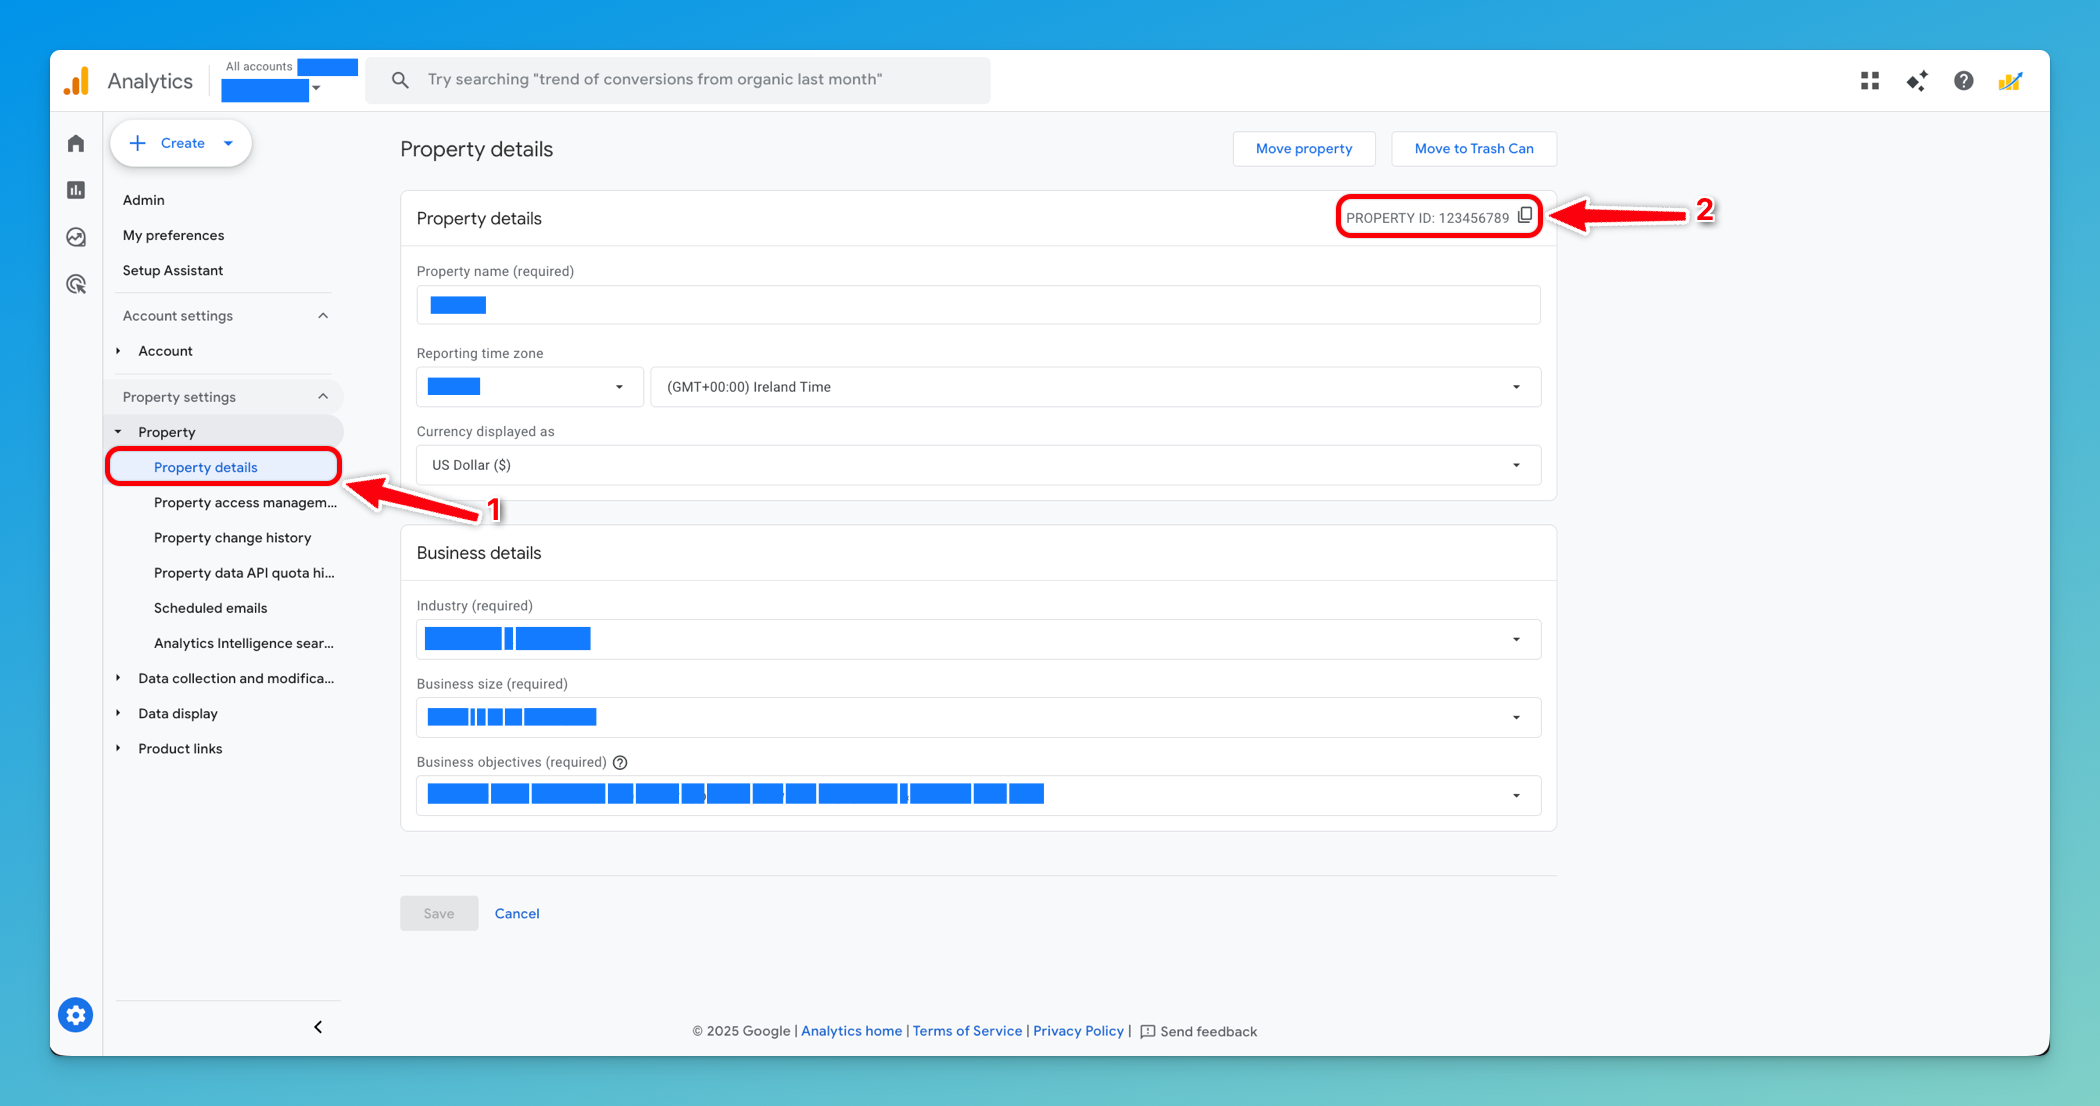Image resolution: width=2100 pixels, height=1106 pixels.
Task: Open the Reports section icon
Action: (x=75, y=189)
